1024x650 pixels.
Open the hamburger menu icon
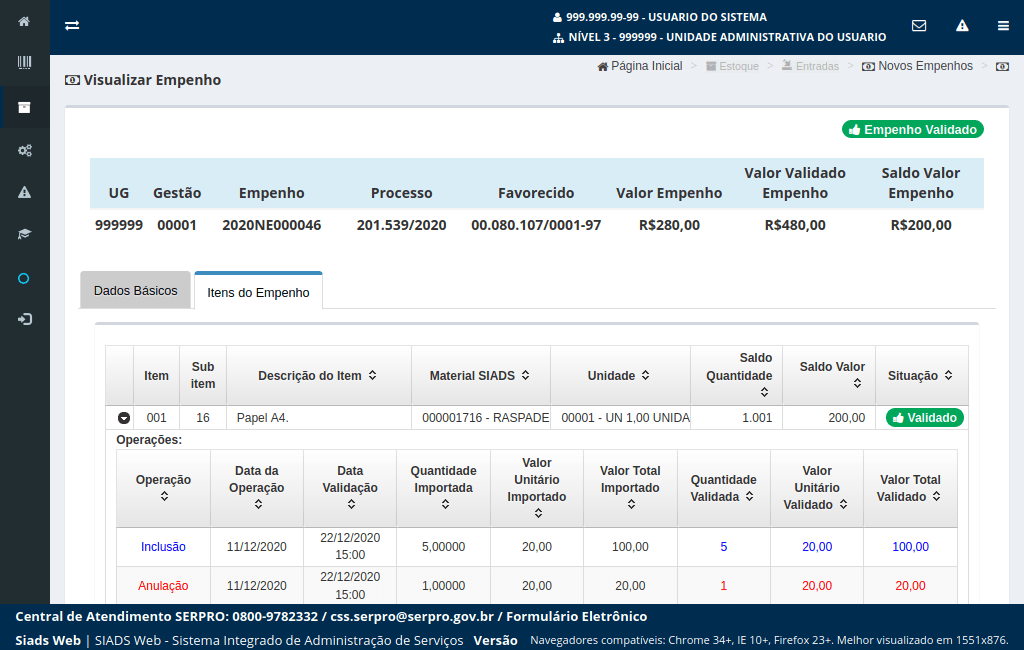coord(1003,25)
